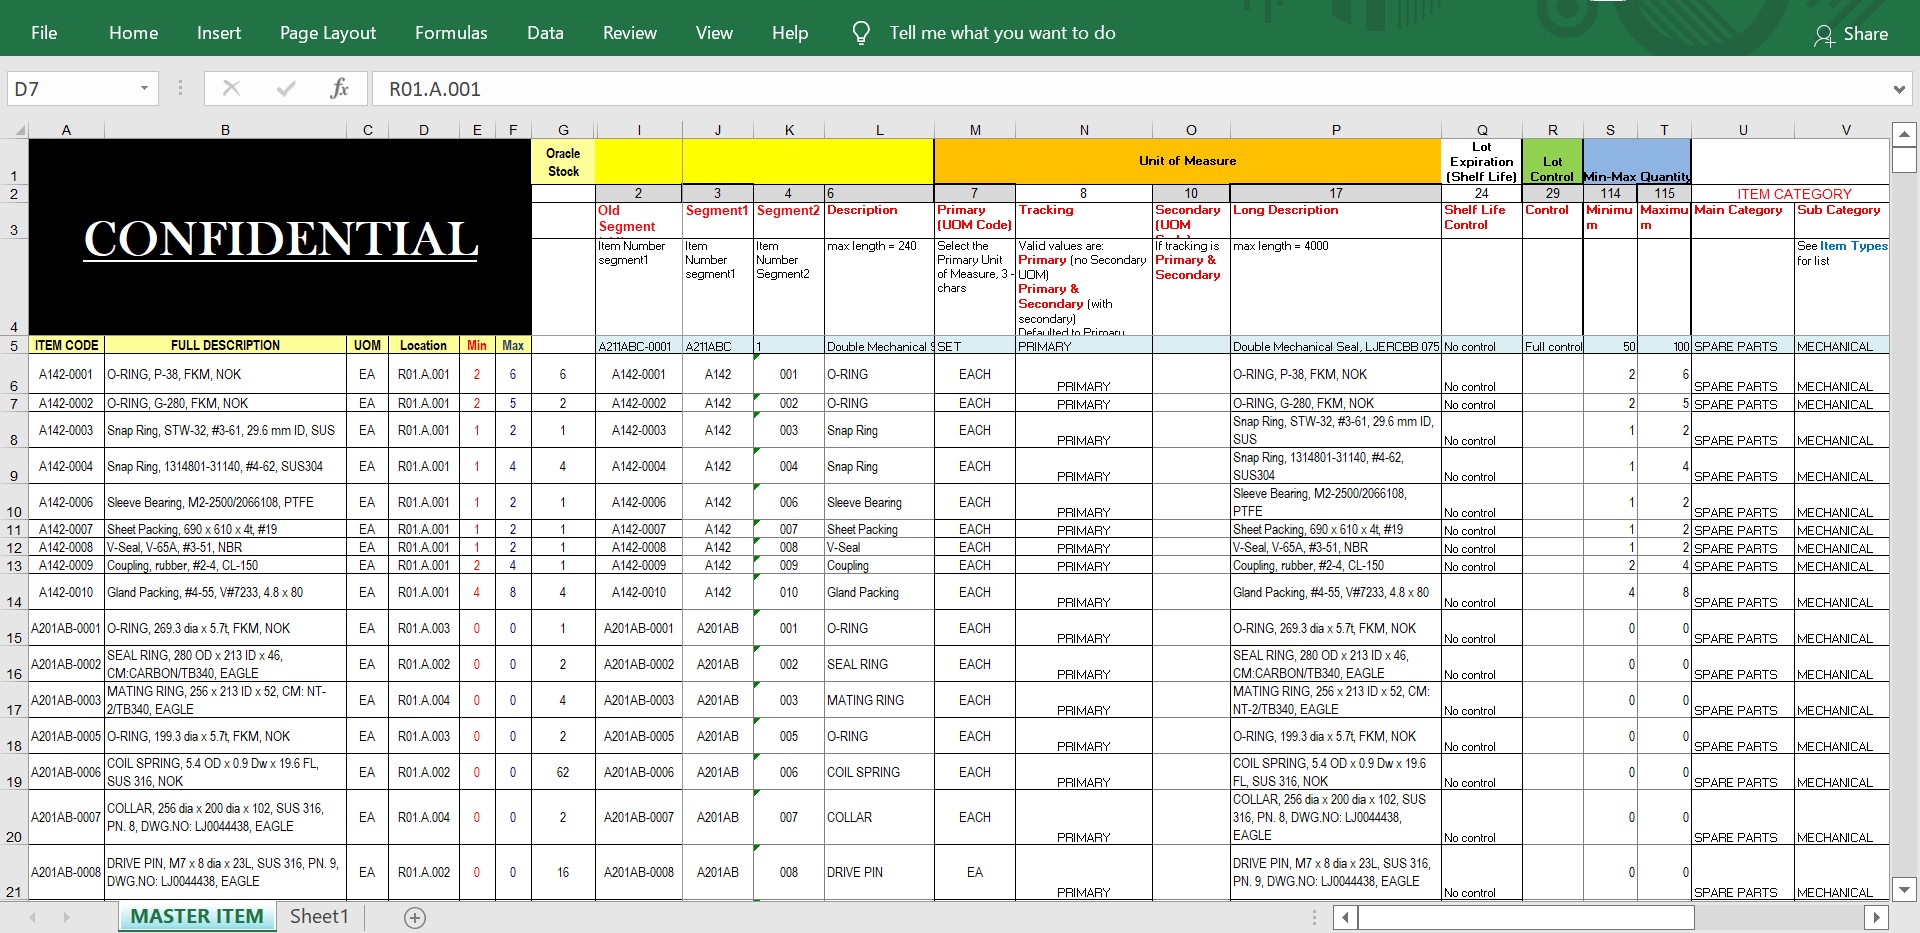Select the Min-Max Quantity header cell

tap(1637, 162)
